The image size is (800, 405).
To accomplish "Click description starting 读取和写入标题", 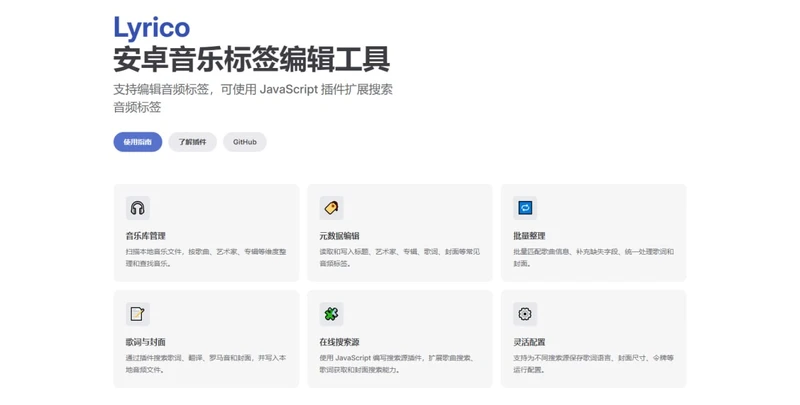I will [x=400, y=258].
